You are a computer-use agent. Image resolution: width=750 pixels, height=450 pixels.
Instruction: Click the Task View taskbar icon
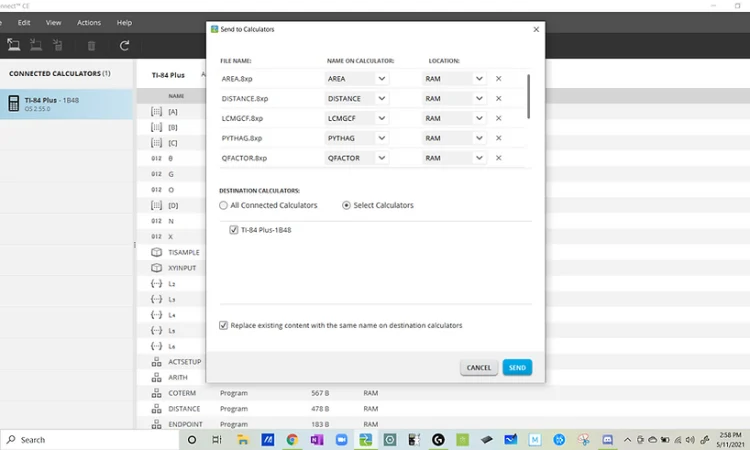pyautogui.click(x=217, y=439)
